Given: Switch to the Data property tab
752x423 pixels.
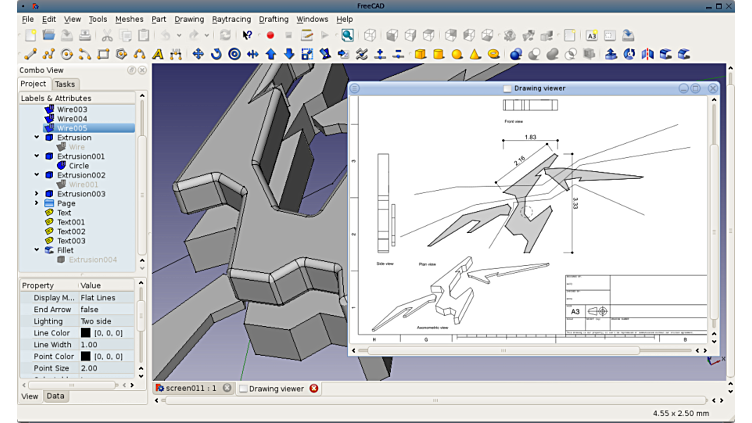Looking at the screenshot, I should pos(55,396).
